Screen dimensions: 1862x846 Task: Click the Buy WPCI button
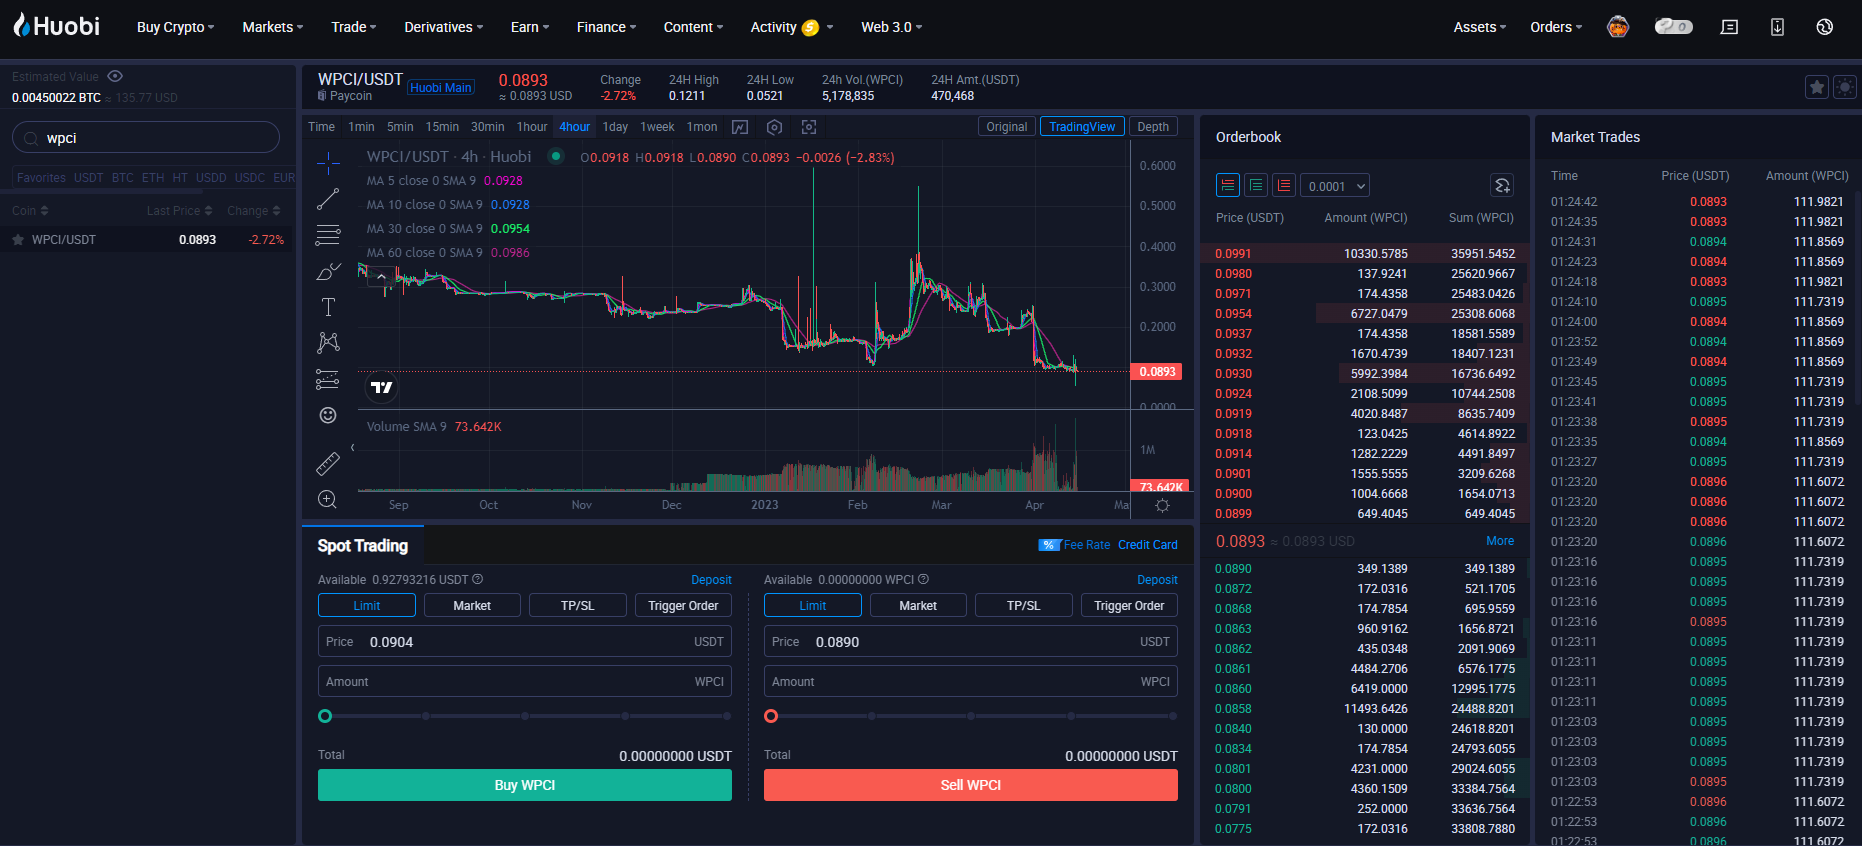(x=525, y=785)
